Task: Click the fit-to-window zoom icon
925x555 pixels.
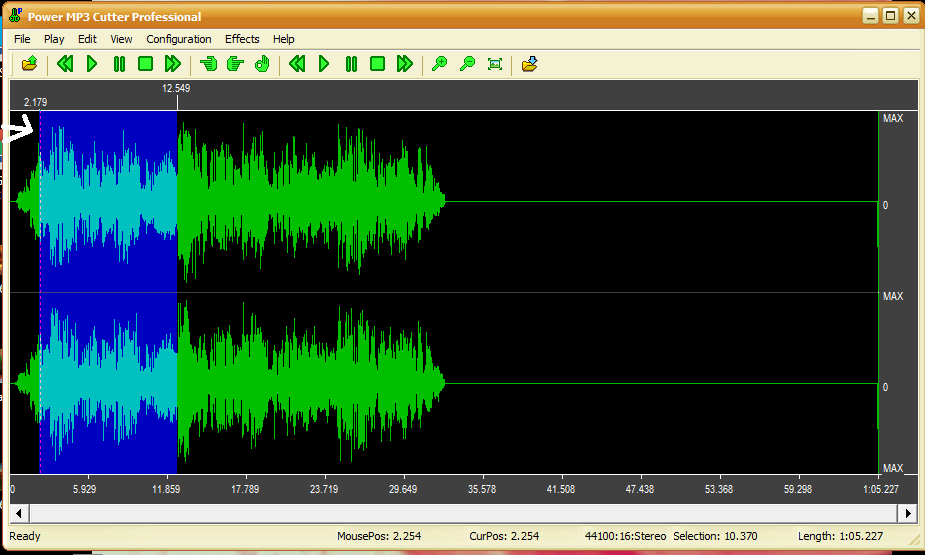Action: 495,64
